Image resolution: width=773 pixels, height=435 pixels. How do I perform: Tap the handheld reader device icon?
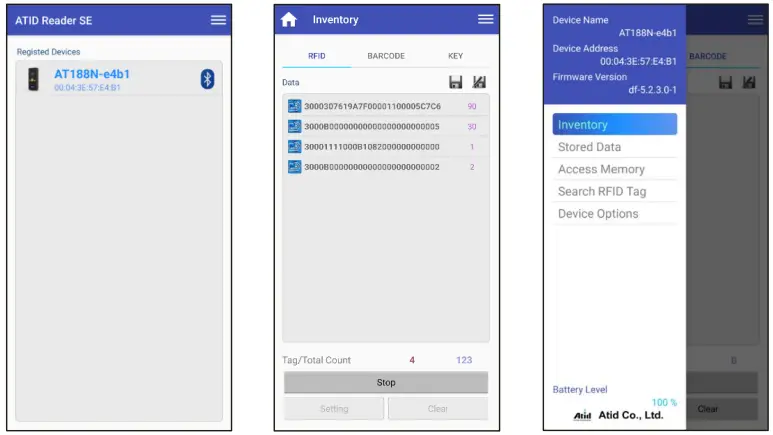point(33,79)
